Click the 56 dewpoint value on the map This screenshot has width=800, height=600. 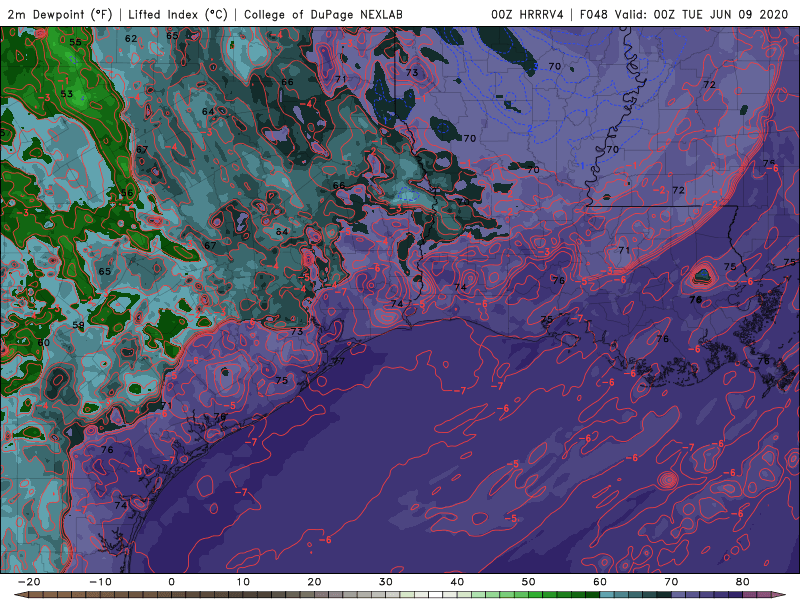tap(127, 193)
